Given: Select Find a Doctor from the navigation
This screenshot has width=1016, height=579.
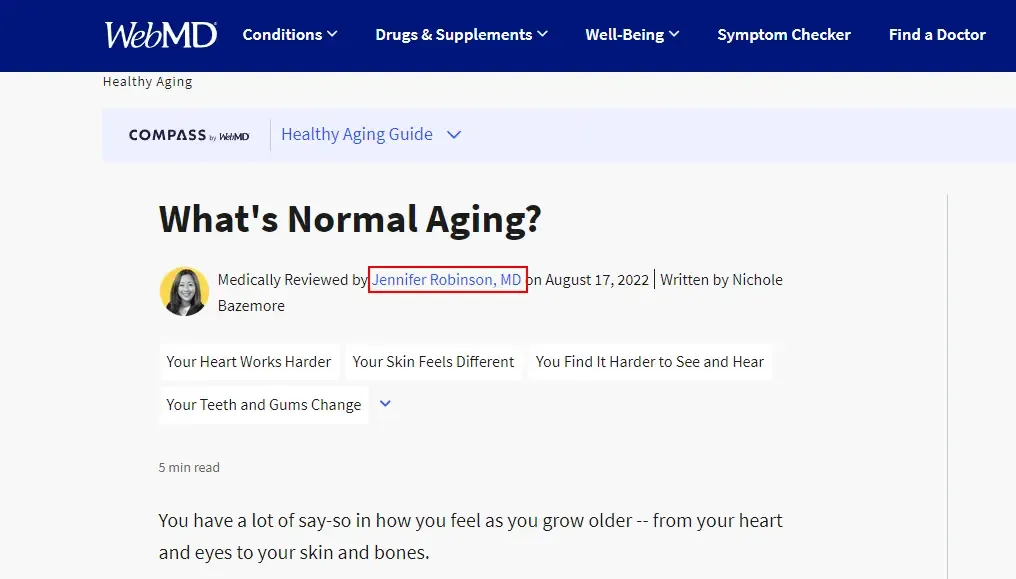Looking at the screenshot, I should (937, 34).
